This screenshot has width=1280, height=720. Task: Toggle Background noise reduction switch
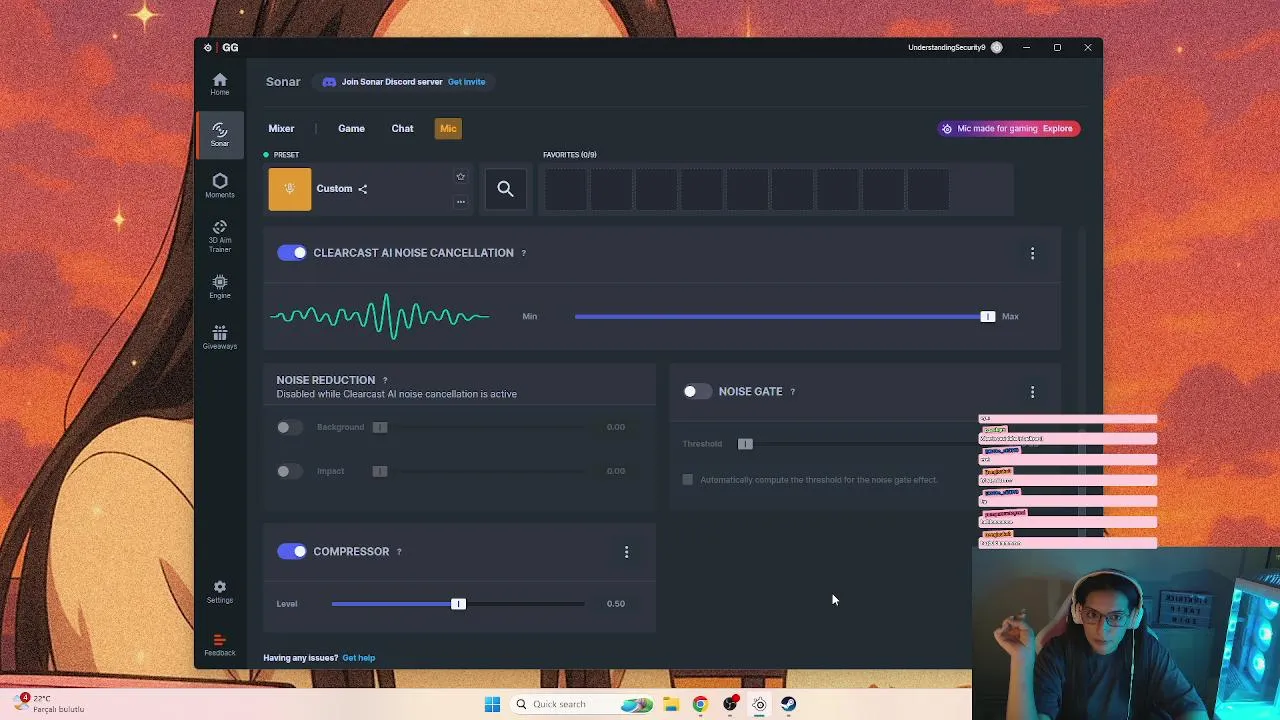click(289, 427)
